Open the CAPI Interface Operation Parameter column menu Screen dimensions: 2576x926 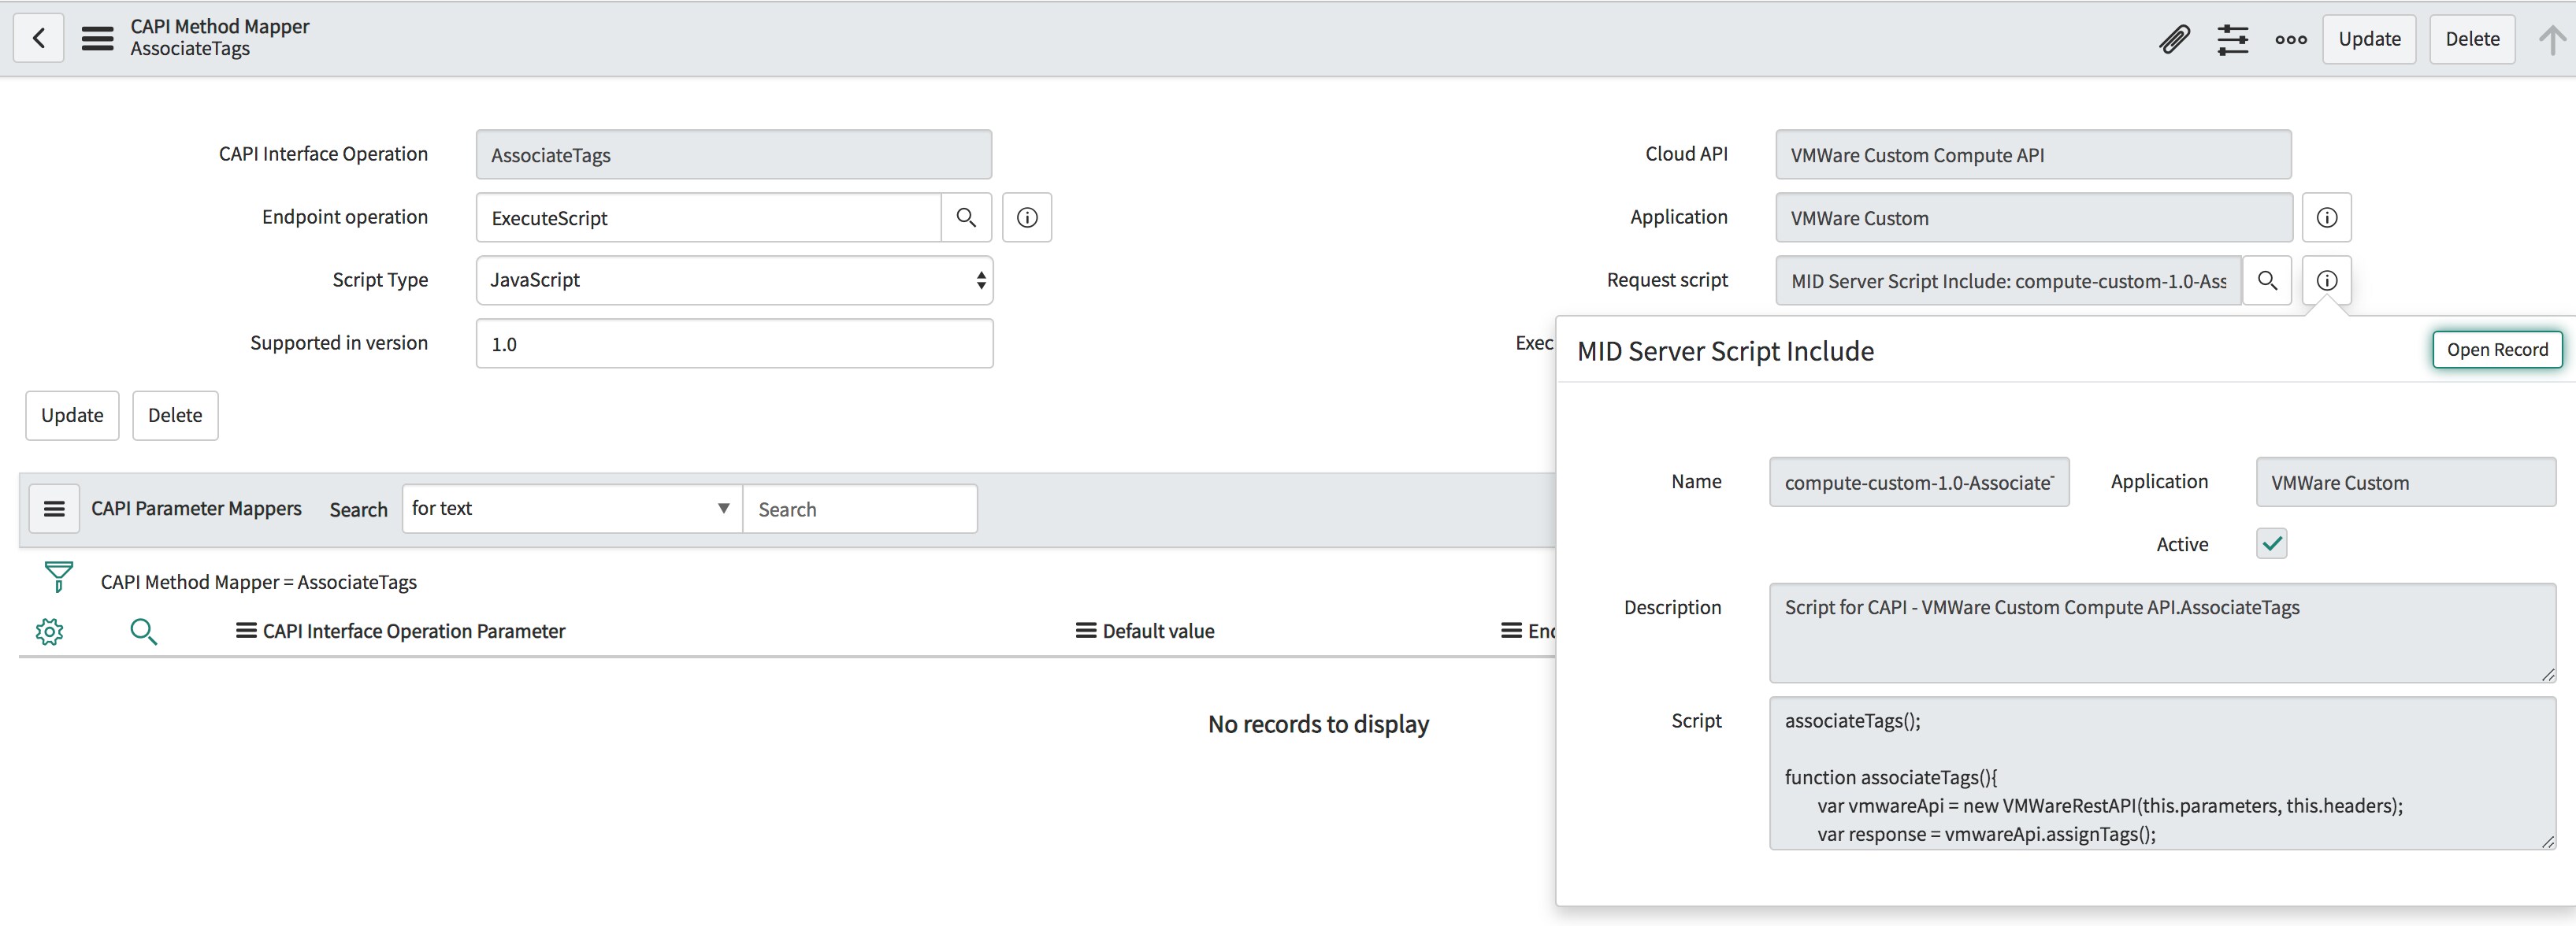click(x=245, y=630)
